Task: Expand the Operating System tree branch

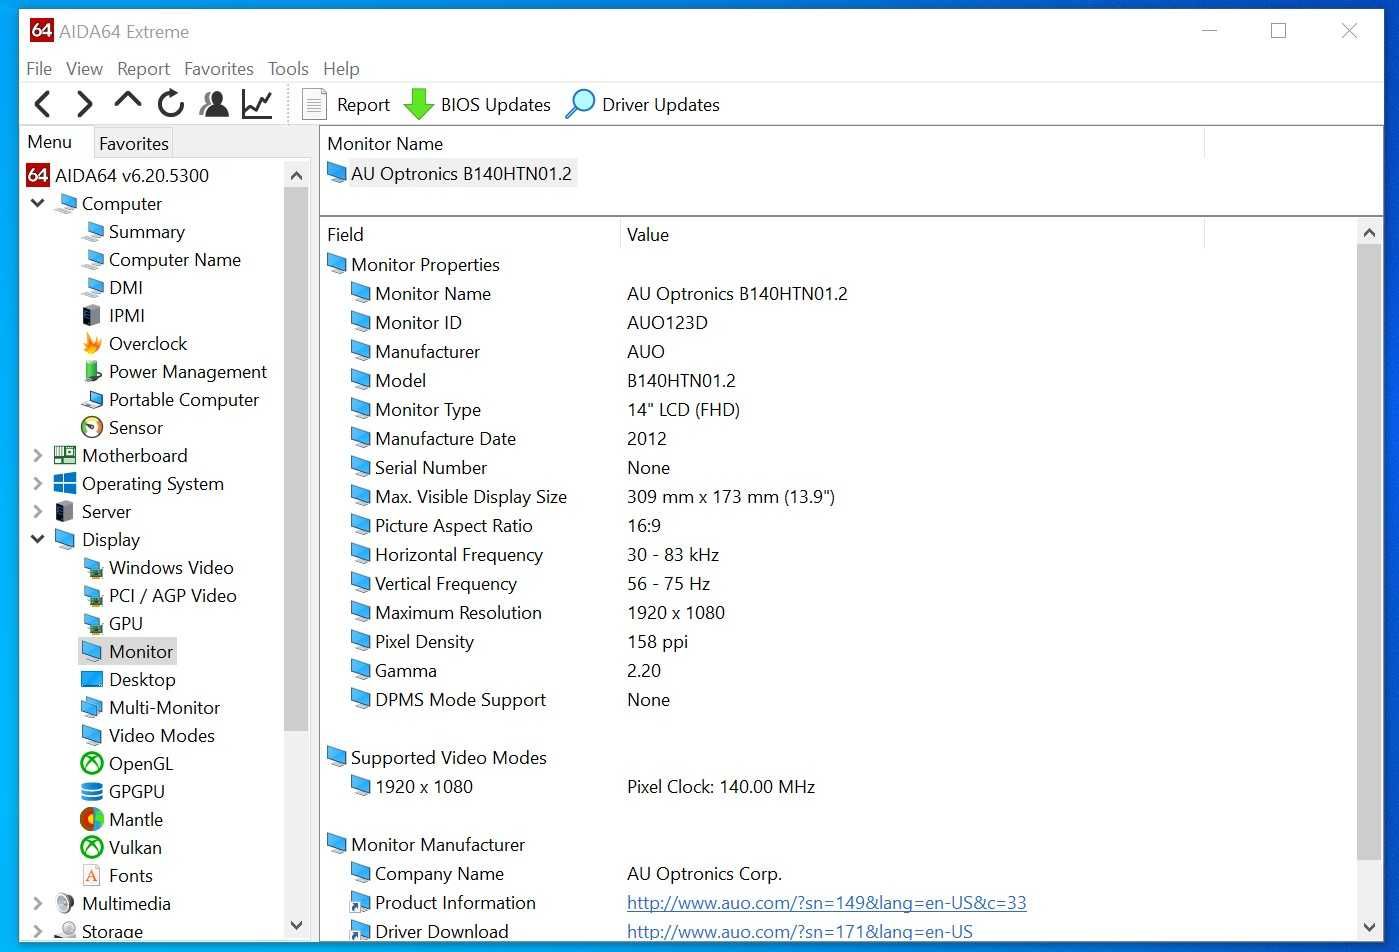Action: 38,484
